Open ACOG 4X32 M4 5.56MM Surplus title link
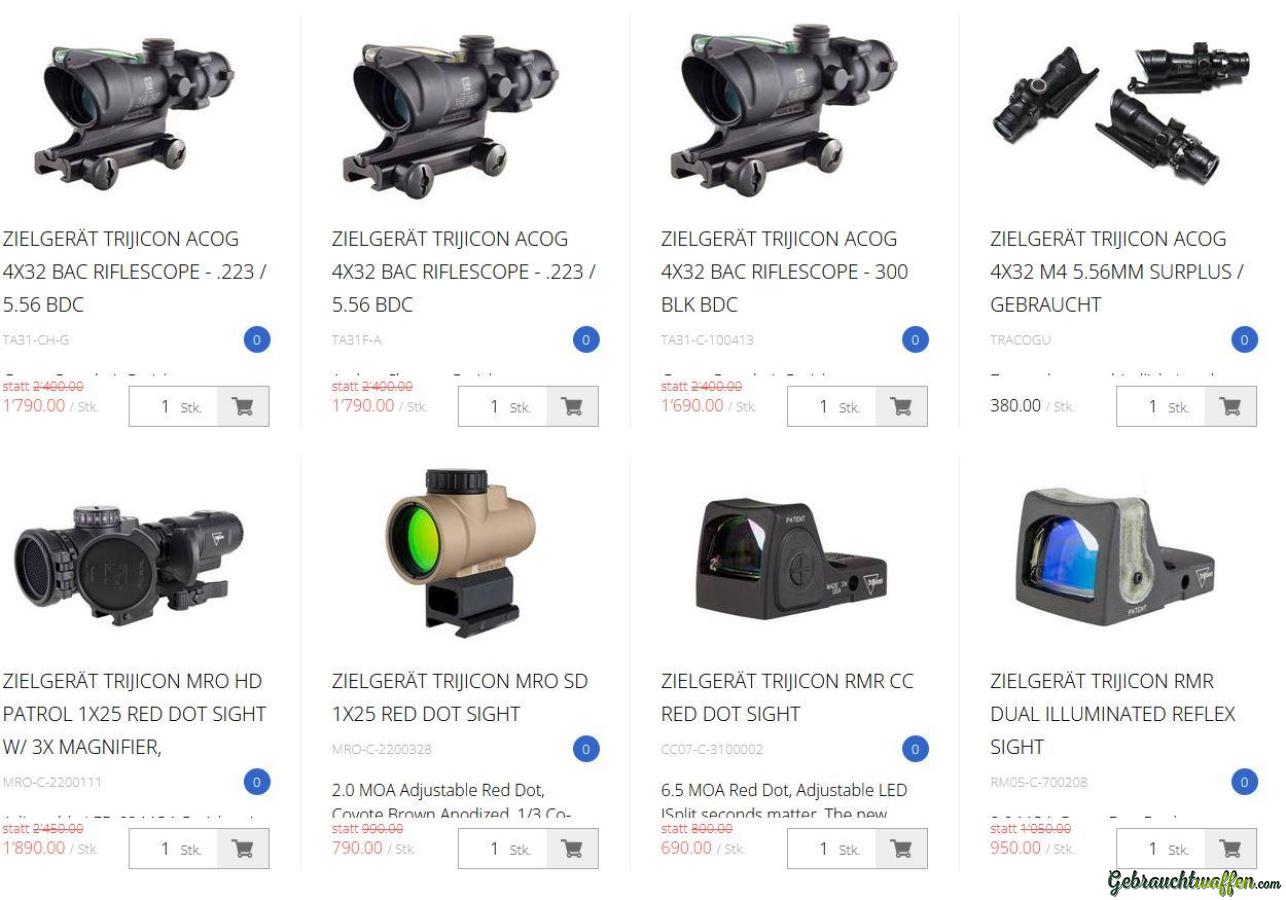Screen dimensions: 1286x900 click(x=1117, y=272)
